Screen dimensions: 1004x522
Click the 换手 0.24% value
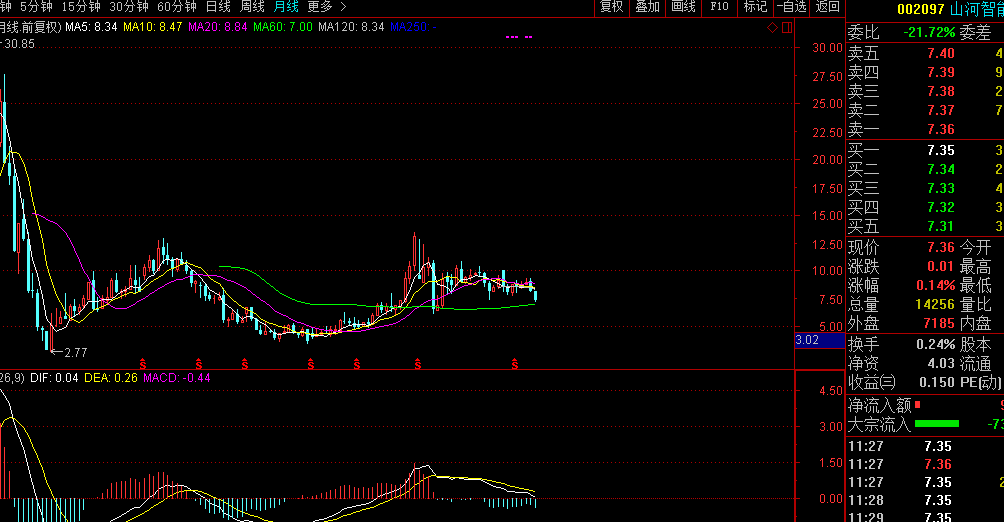(x=935, y=345)
